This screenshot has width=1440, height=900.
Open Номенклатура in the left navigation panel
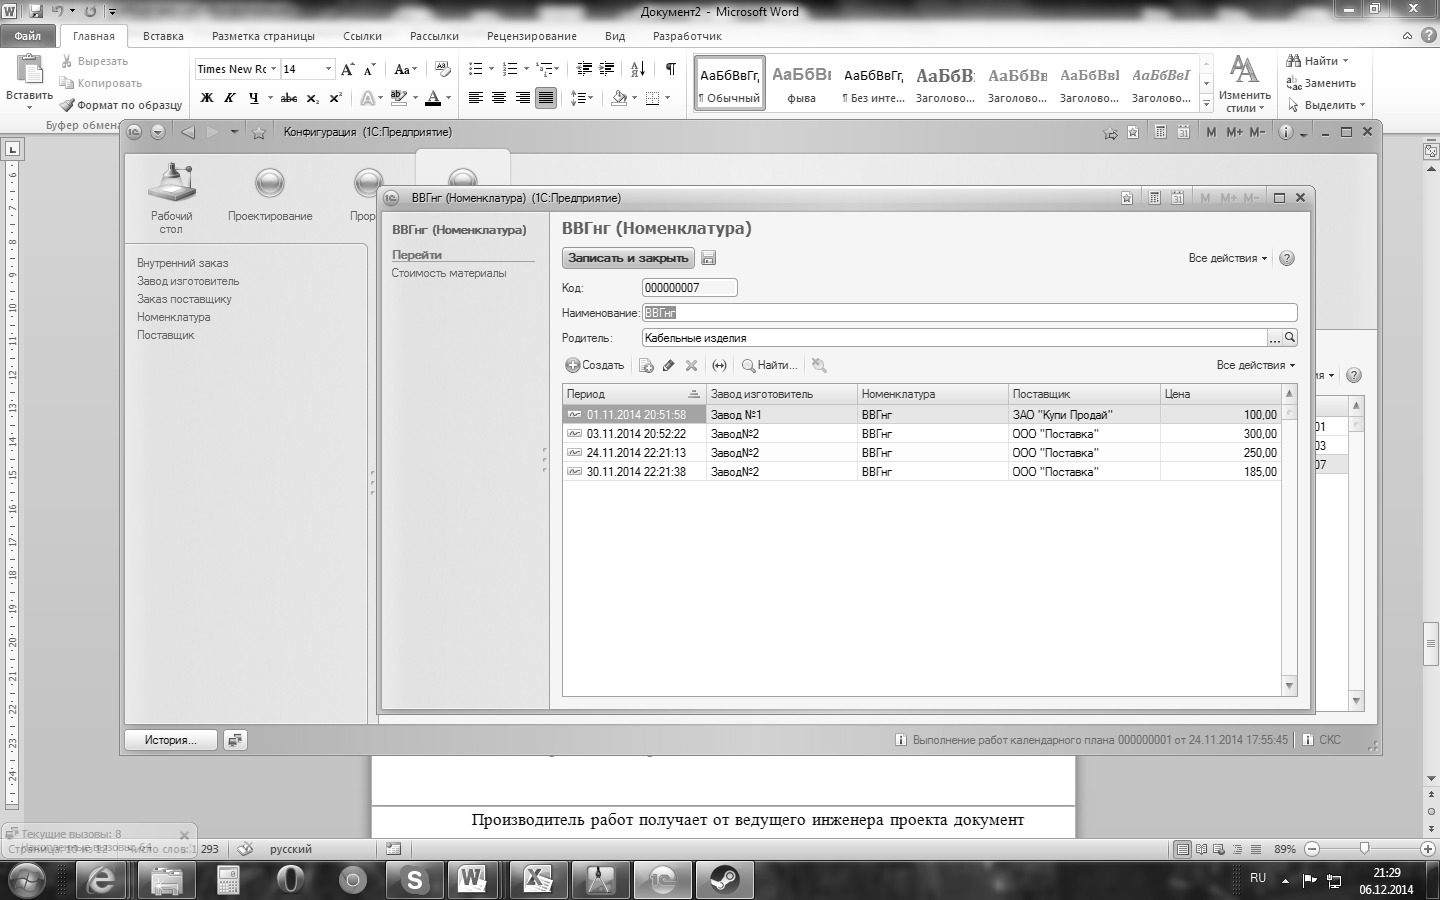tap(174, 317)
